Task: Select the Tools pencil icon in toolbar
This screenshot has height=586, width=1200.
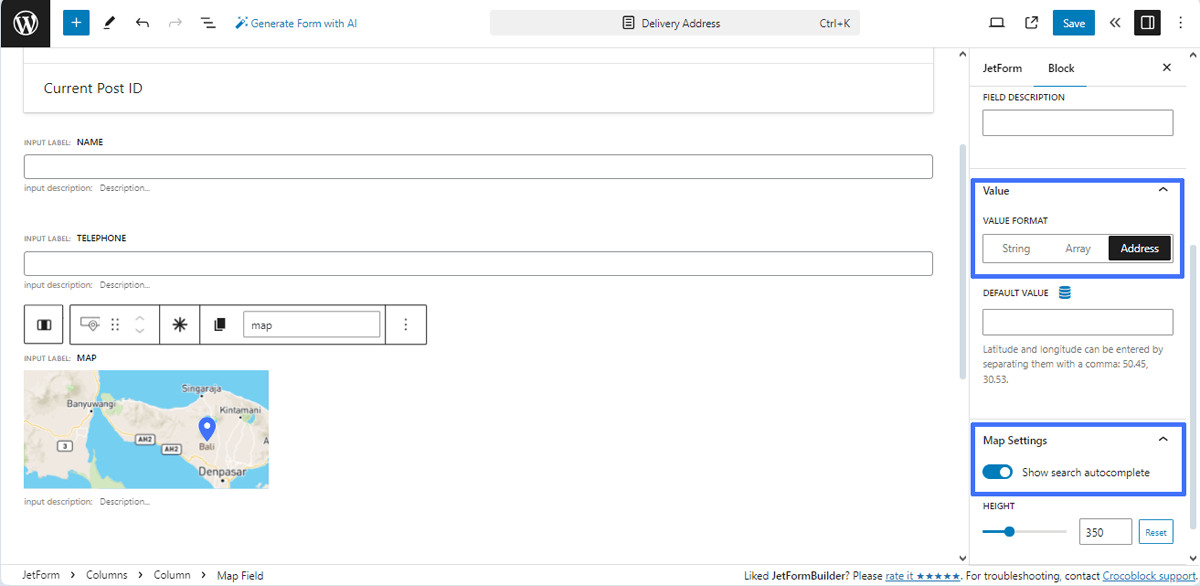Action: click(109, 22)
